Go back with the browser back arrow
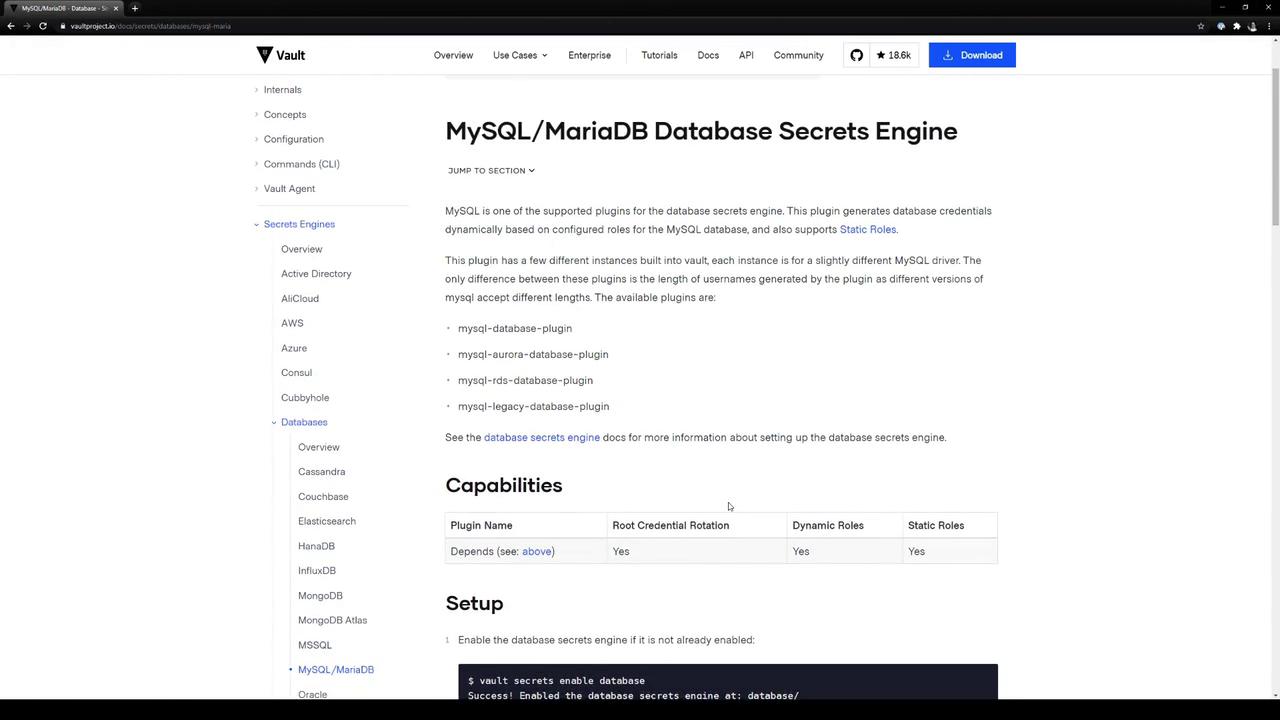Image resolution: width=1280 pixels, height=720 pixels. 11,26
